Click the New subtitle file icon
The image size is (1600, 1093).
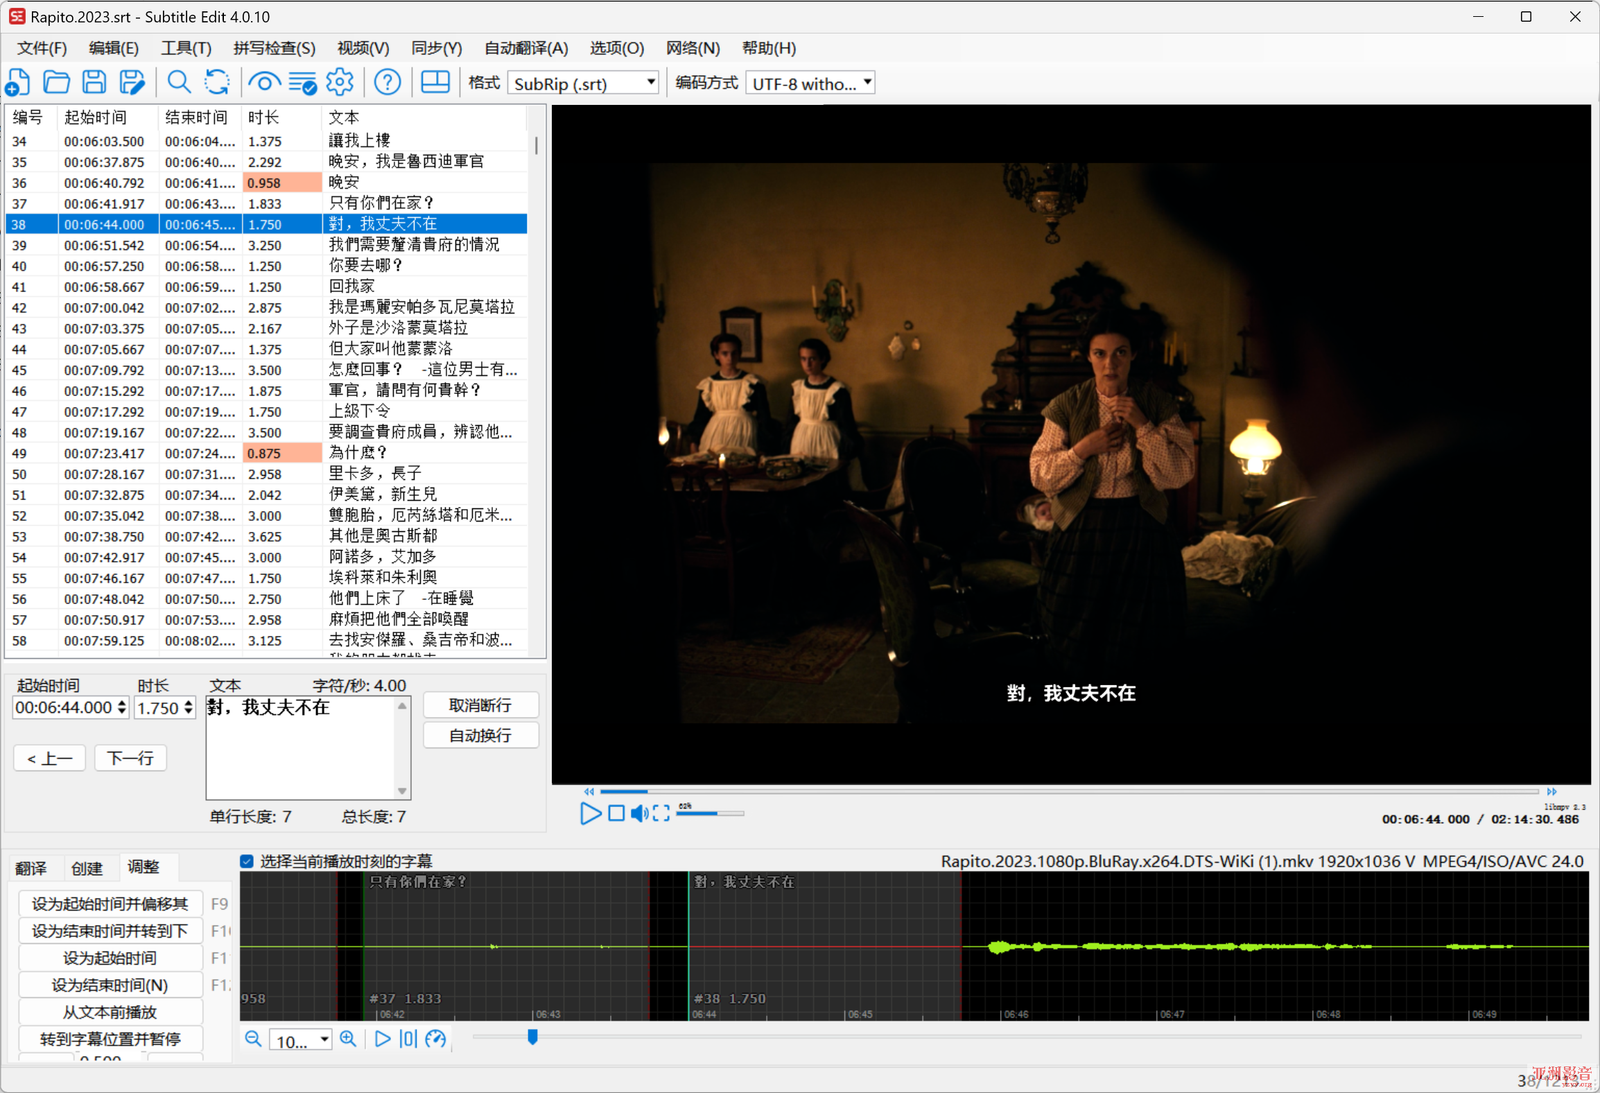19,82
